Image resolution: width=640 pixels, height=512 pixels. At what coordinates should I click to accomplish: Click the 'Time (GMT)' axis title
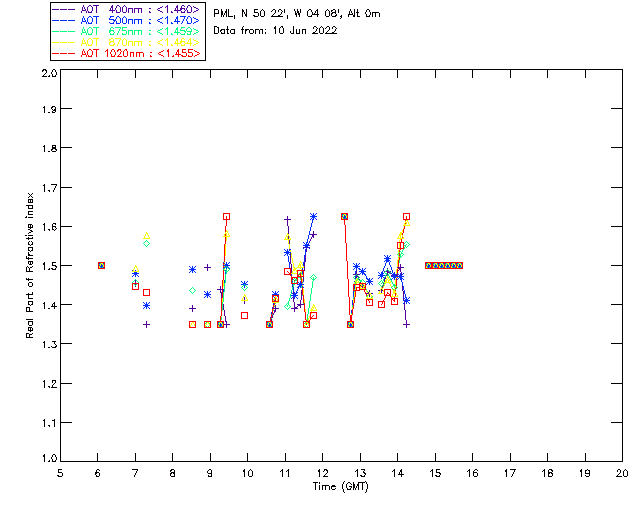(x=341, y=487)
